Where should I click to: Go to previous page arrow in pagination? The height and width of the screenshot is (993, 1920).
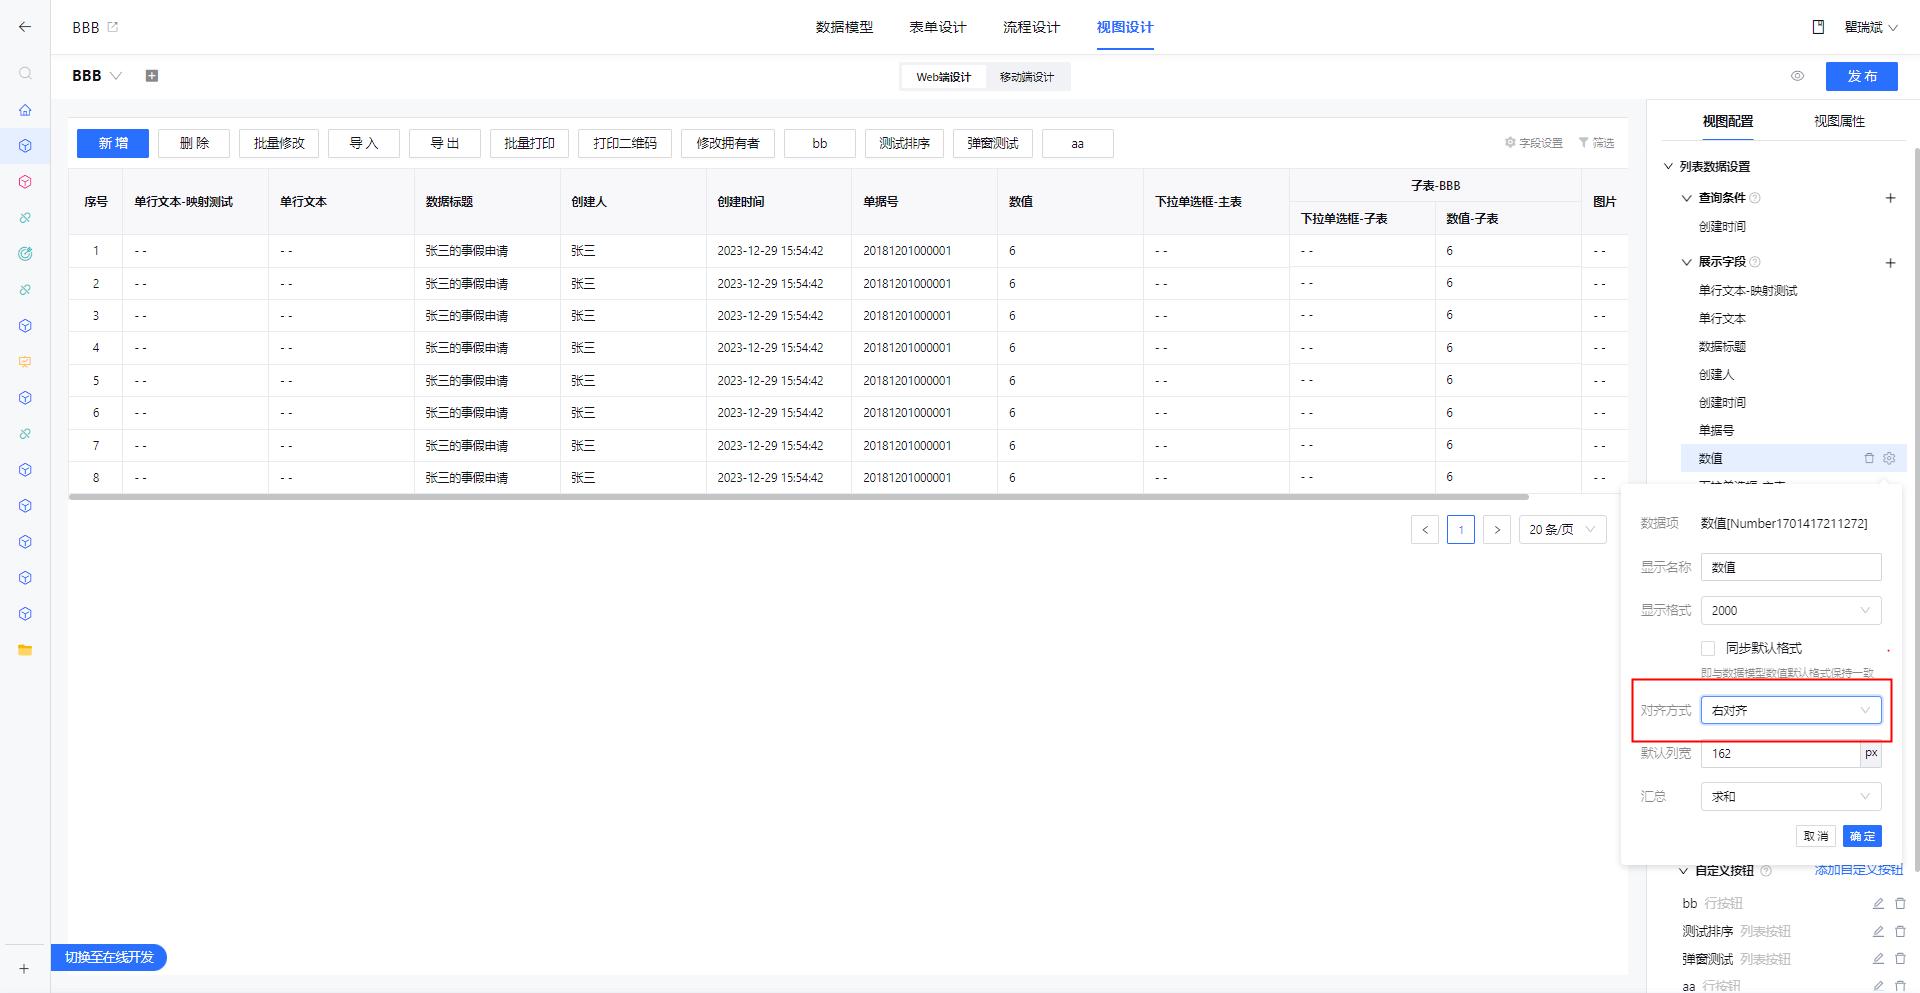(x=1425, y=530)
